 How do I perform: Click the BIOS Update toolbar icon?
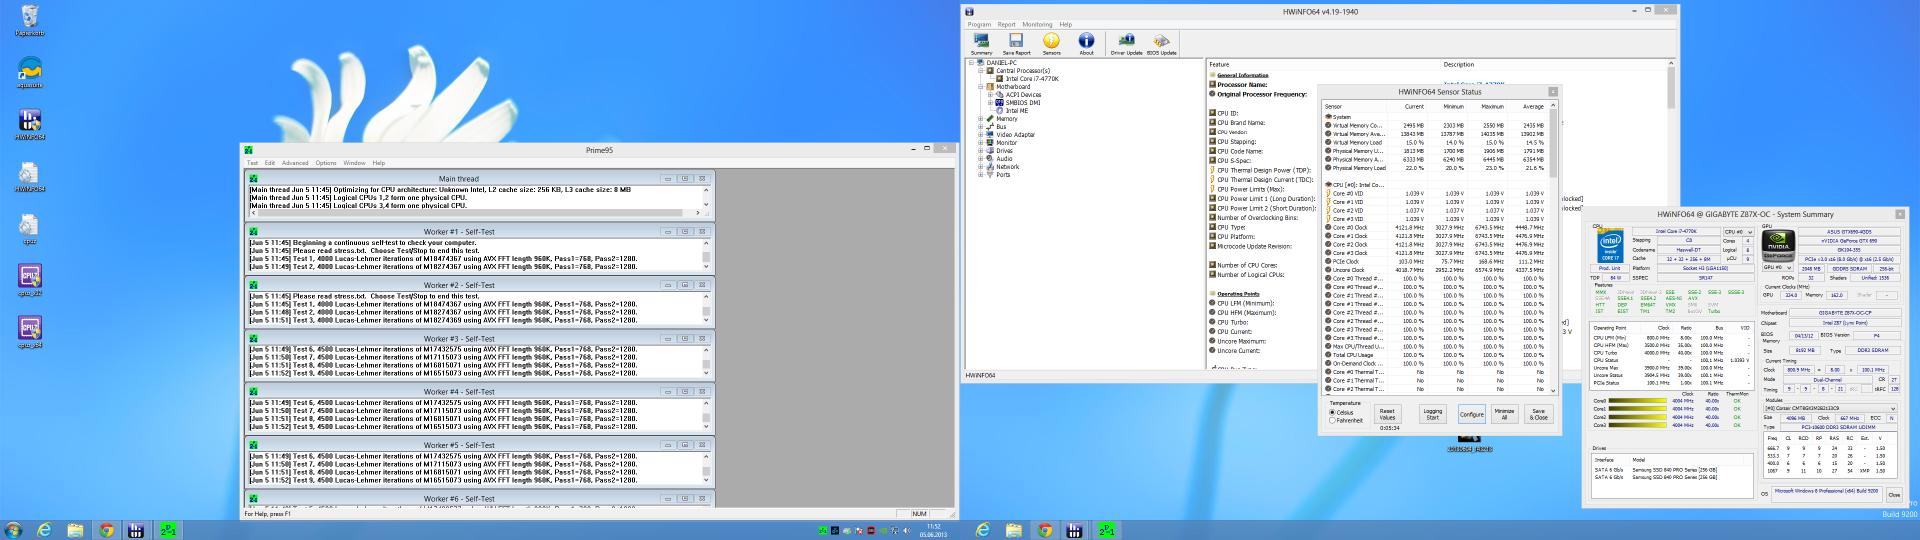coord(1161,43)
